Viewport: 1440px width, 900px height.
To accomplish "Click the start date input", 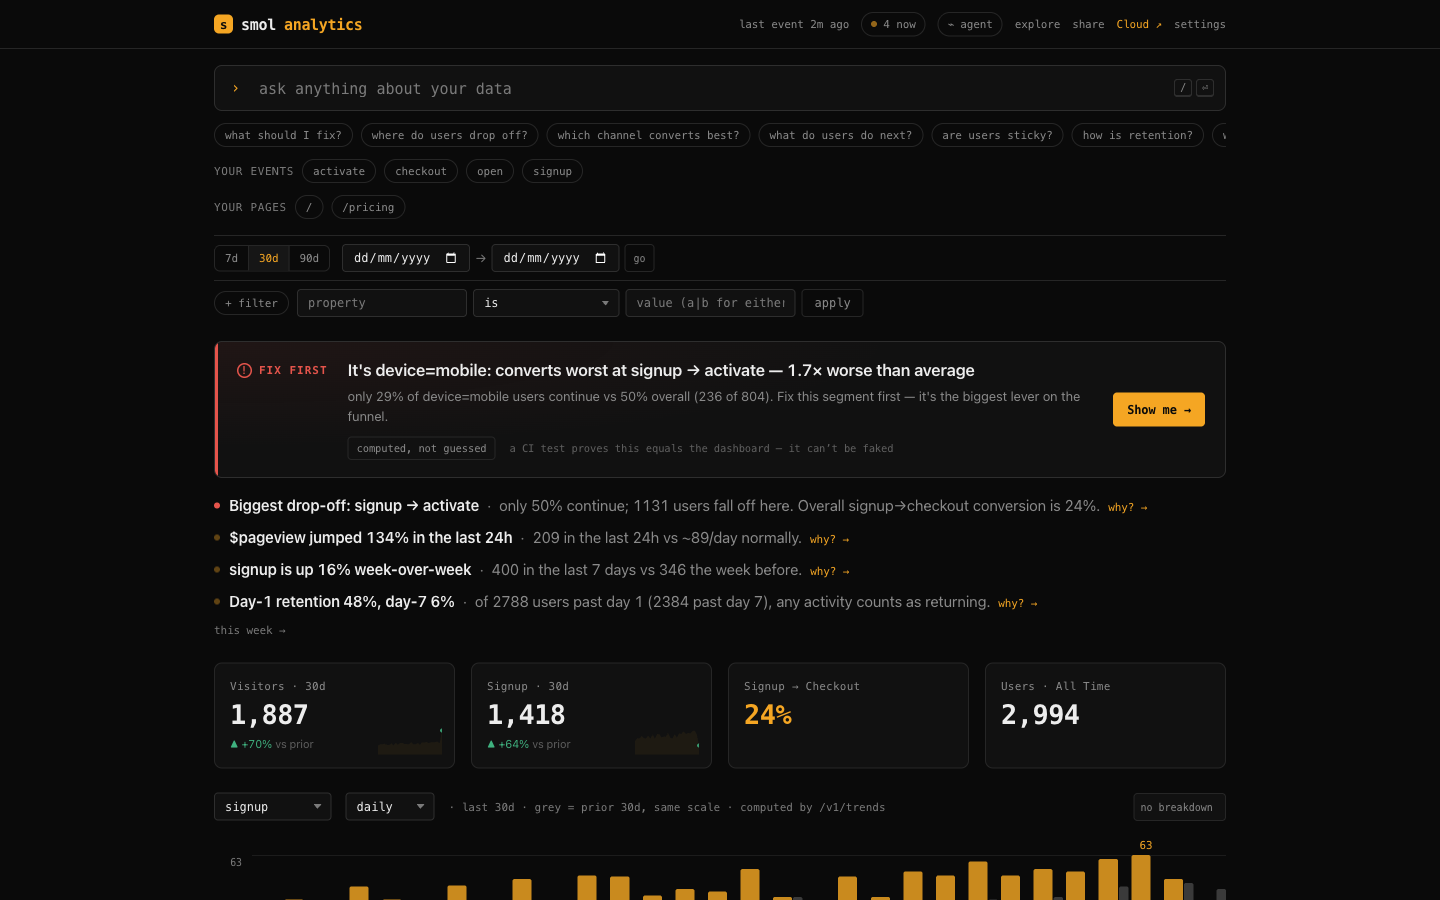I will click(x=406, y=258).
